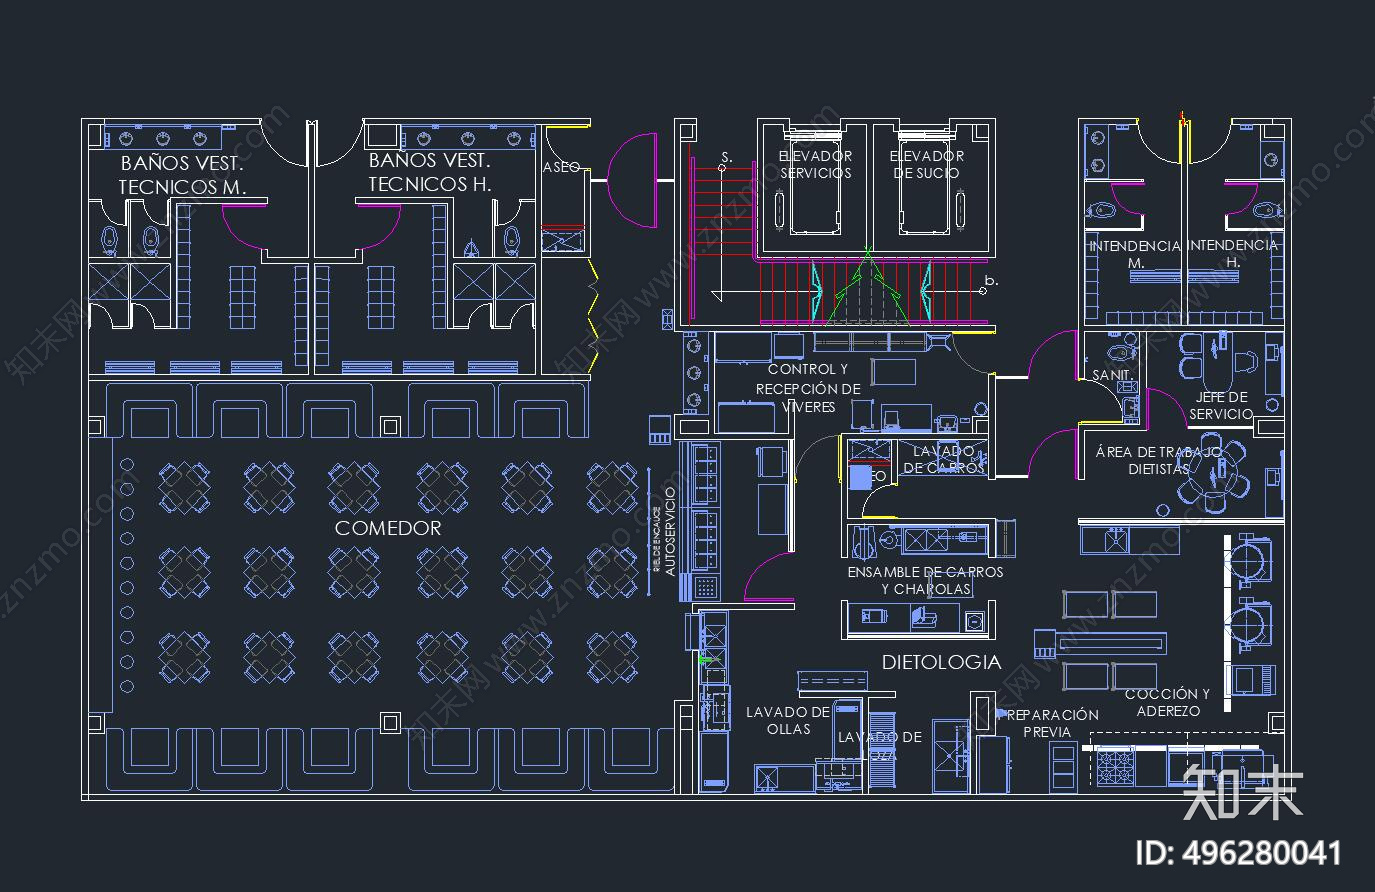Select the ELEVADOR DE SUCIO label
This screenshot has height=892, width=1375.
(x=927, y=164)
